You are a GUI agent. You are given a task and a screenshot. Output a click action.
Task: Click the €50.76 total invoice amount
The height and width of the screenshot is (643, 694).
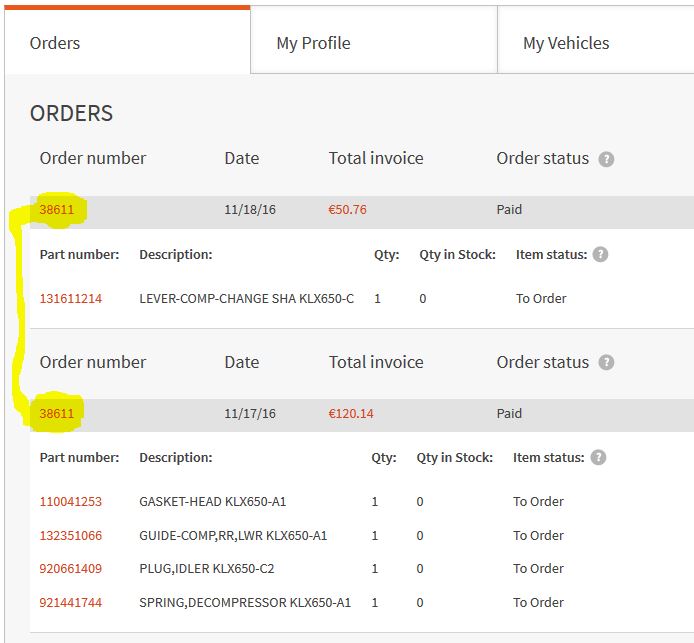347,210
